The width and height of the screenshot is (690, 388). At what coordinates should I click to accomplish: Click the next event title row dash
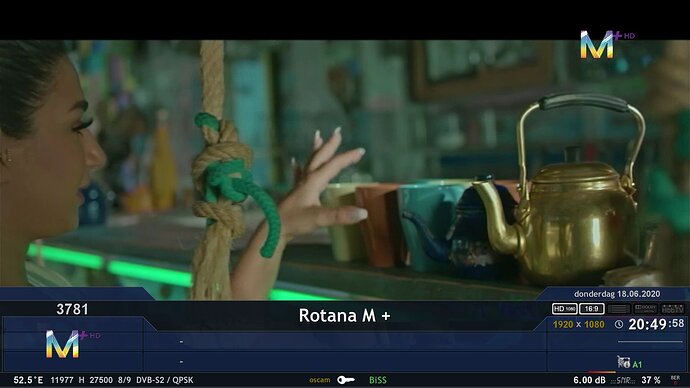pos(181,362)
